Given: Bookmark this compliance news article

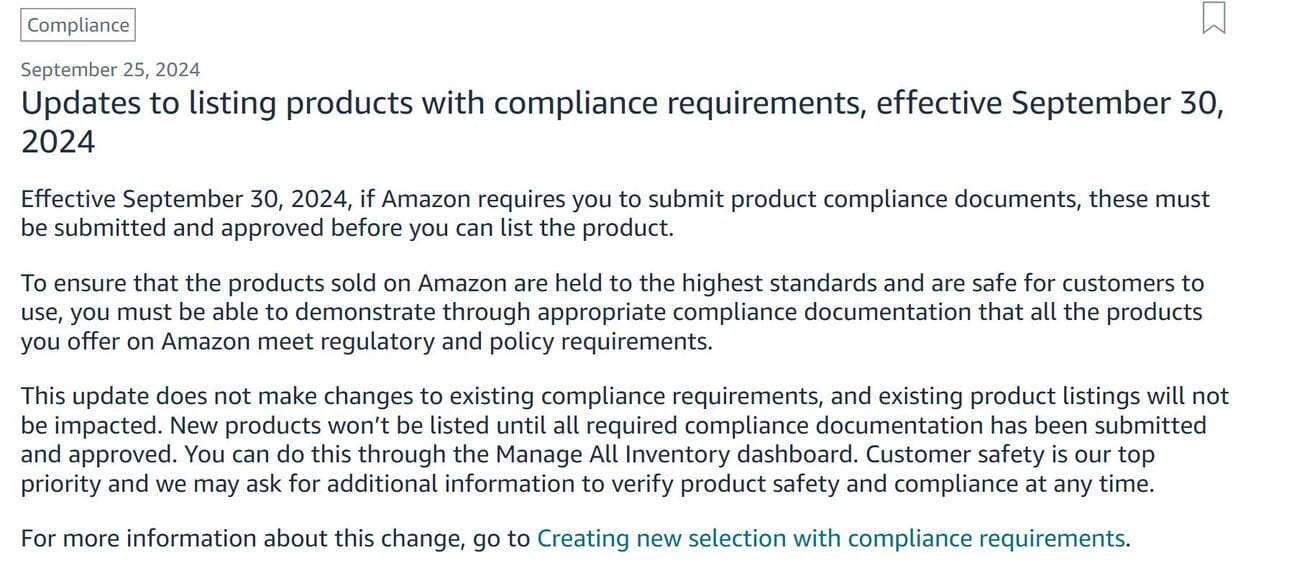Looking at the screenshot, I should click(1214, 18).
